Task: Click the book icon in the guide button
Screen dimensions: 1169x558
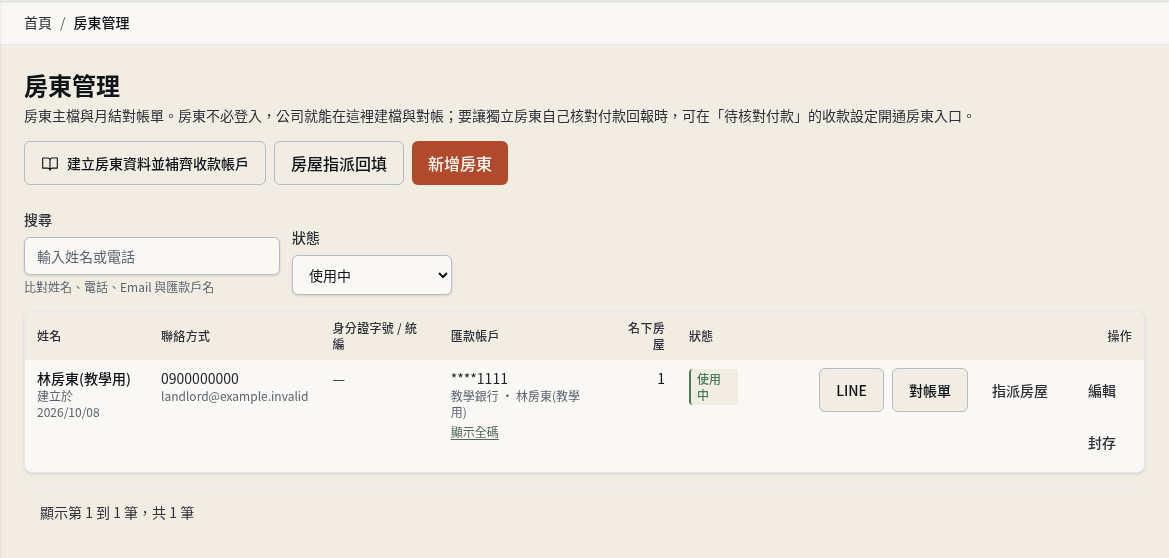Action: click(50, 163)
